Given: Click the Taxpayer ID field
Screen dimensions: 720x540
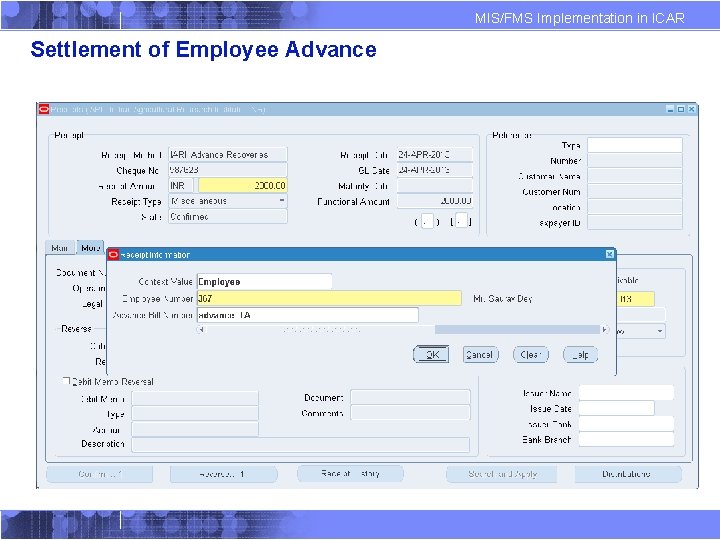Looking at the screenshot, I should coord(635,223).
